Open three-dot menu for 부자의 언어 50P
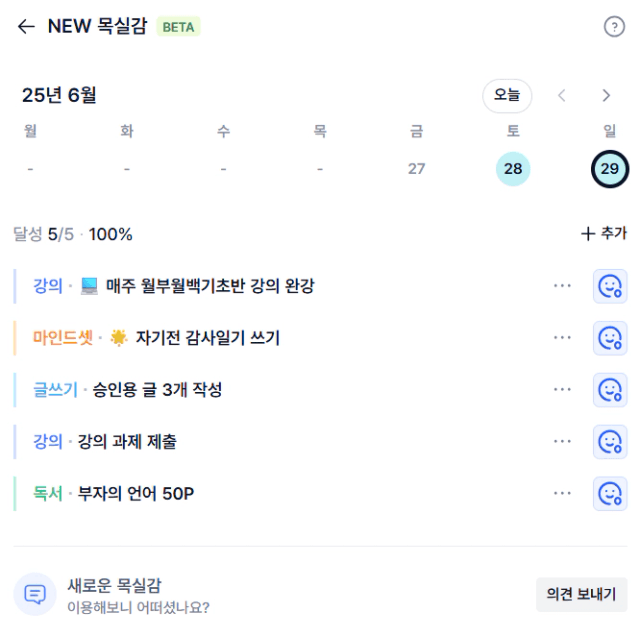This screenshot has width=640, height=637. (562, 493)
